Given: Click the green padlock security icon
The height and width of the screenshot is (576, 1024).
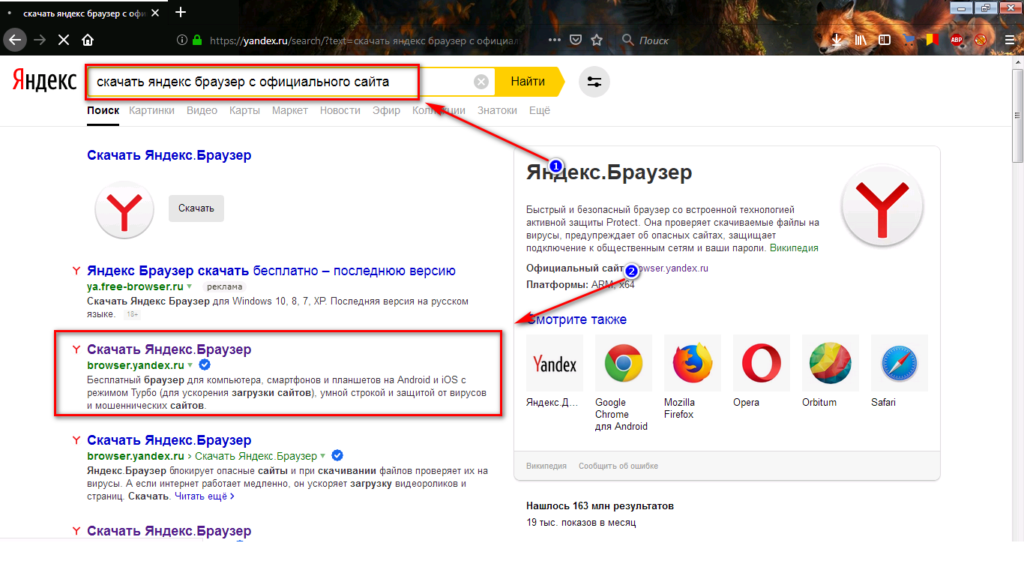Looking at the screenshot, I should [197, 40].
